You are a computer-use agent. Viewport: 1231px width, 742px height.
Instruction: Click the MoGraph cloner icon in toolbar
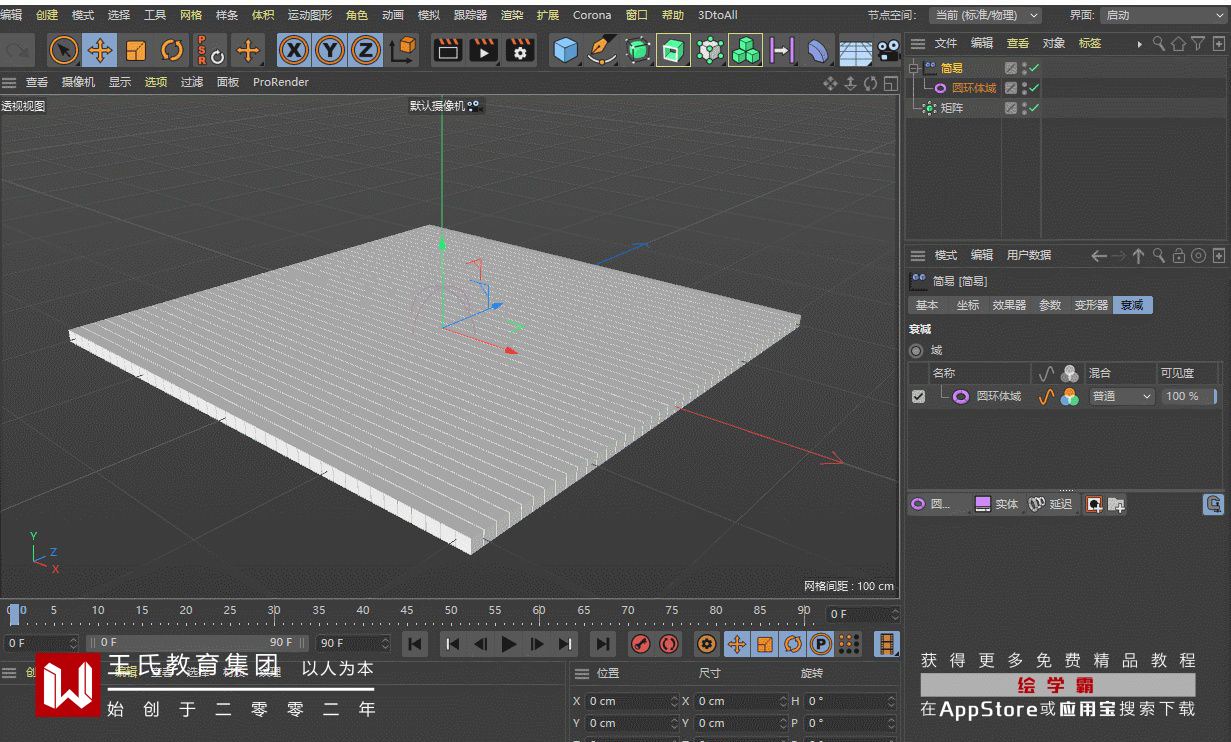click(x=745, y=50)
